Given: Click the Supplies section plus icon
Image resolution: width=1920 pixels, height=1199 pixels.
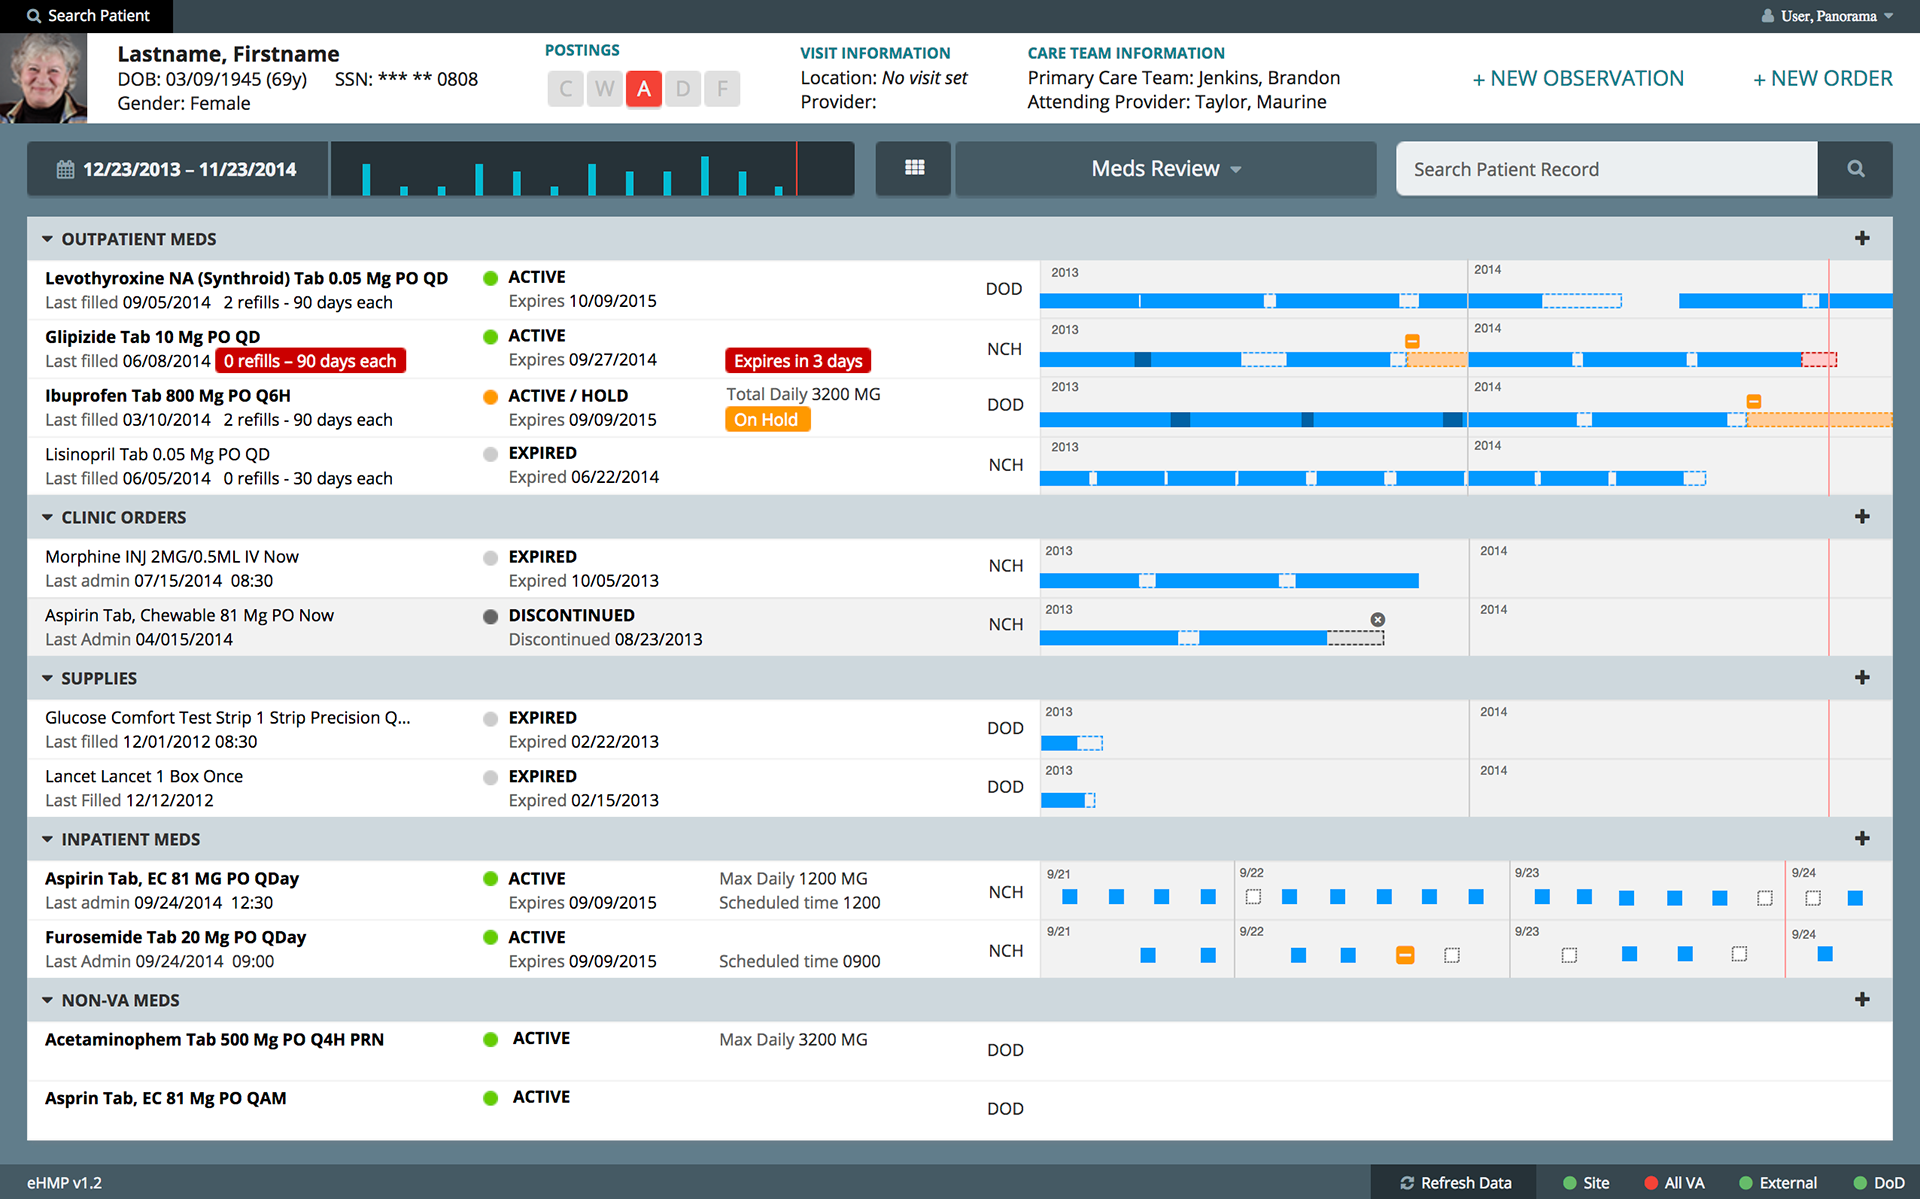Looking at the screenshot, I should (x=1861, y=678).
